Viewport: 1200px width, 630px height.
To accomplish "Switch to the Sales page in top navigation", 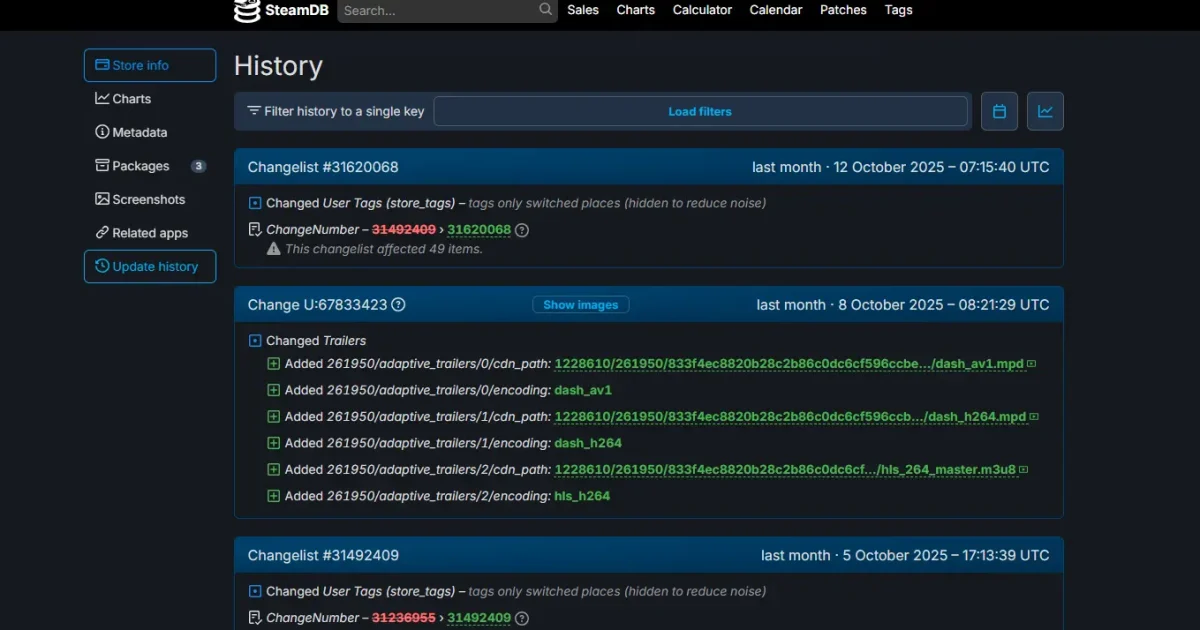I will 583,10.
